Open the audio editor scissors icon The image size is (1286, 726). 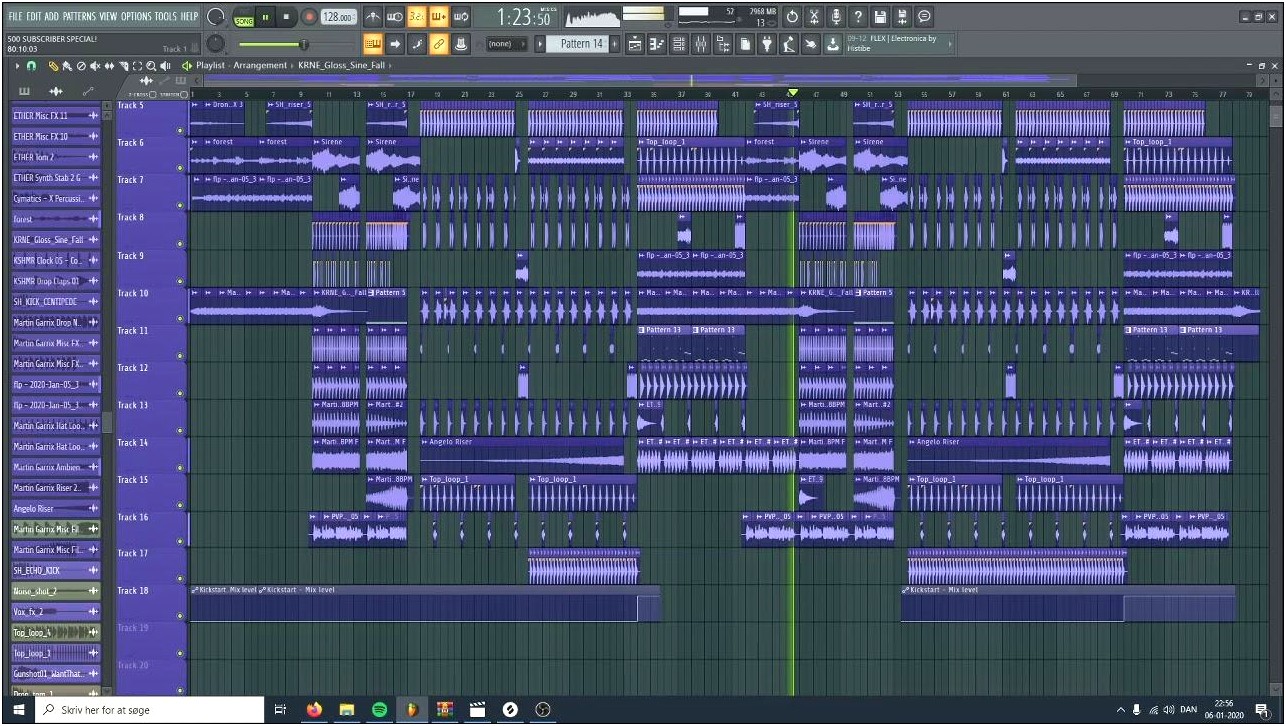tap(814, 17)
